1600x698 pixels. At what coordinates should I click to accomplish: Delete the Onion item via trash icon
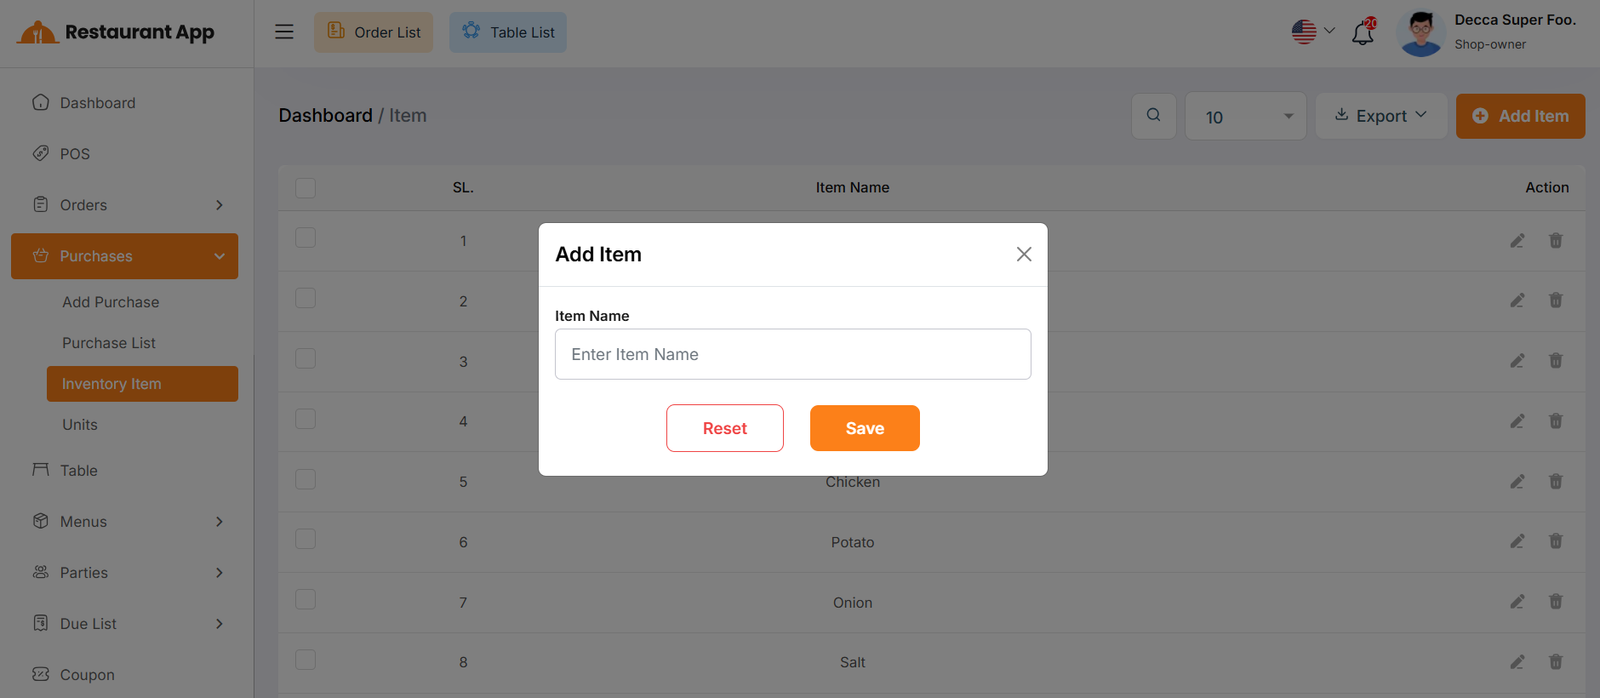pos(1555,602)
